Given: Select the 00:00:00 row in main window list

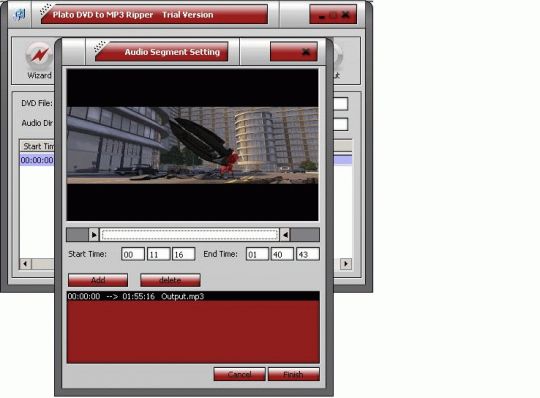Looking at the screenshot, I should tap(37, 160).
